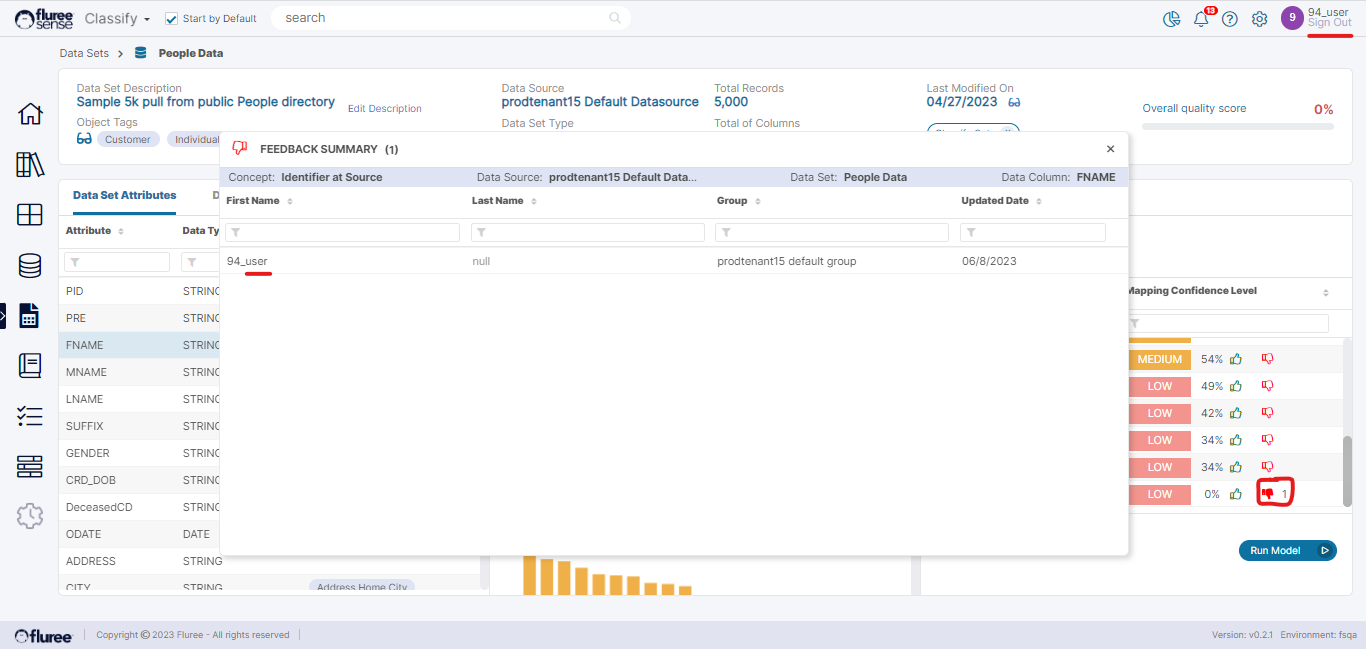Open the library books sidebar icon
The image size is (1366, 649).
click(x=30, y=165)
